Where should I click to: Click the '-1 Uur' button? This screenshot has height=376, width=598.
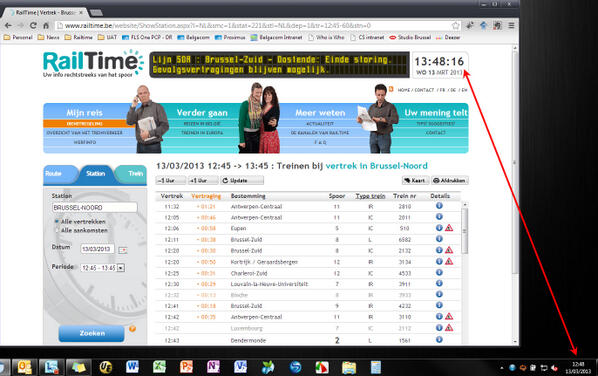pyautogui.click(x=170, y=180)
